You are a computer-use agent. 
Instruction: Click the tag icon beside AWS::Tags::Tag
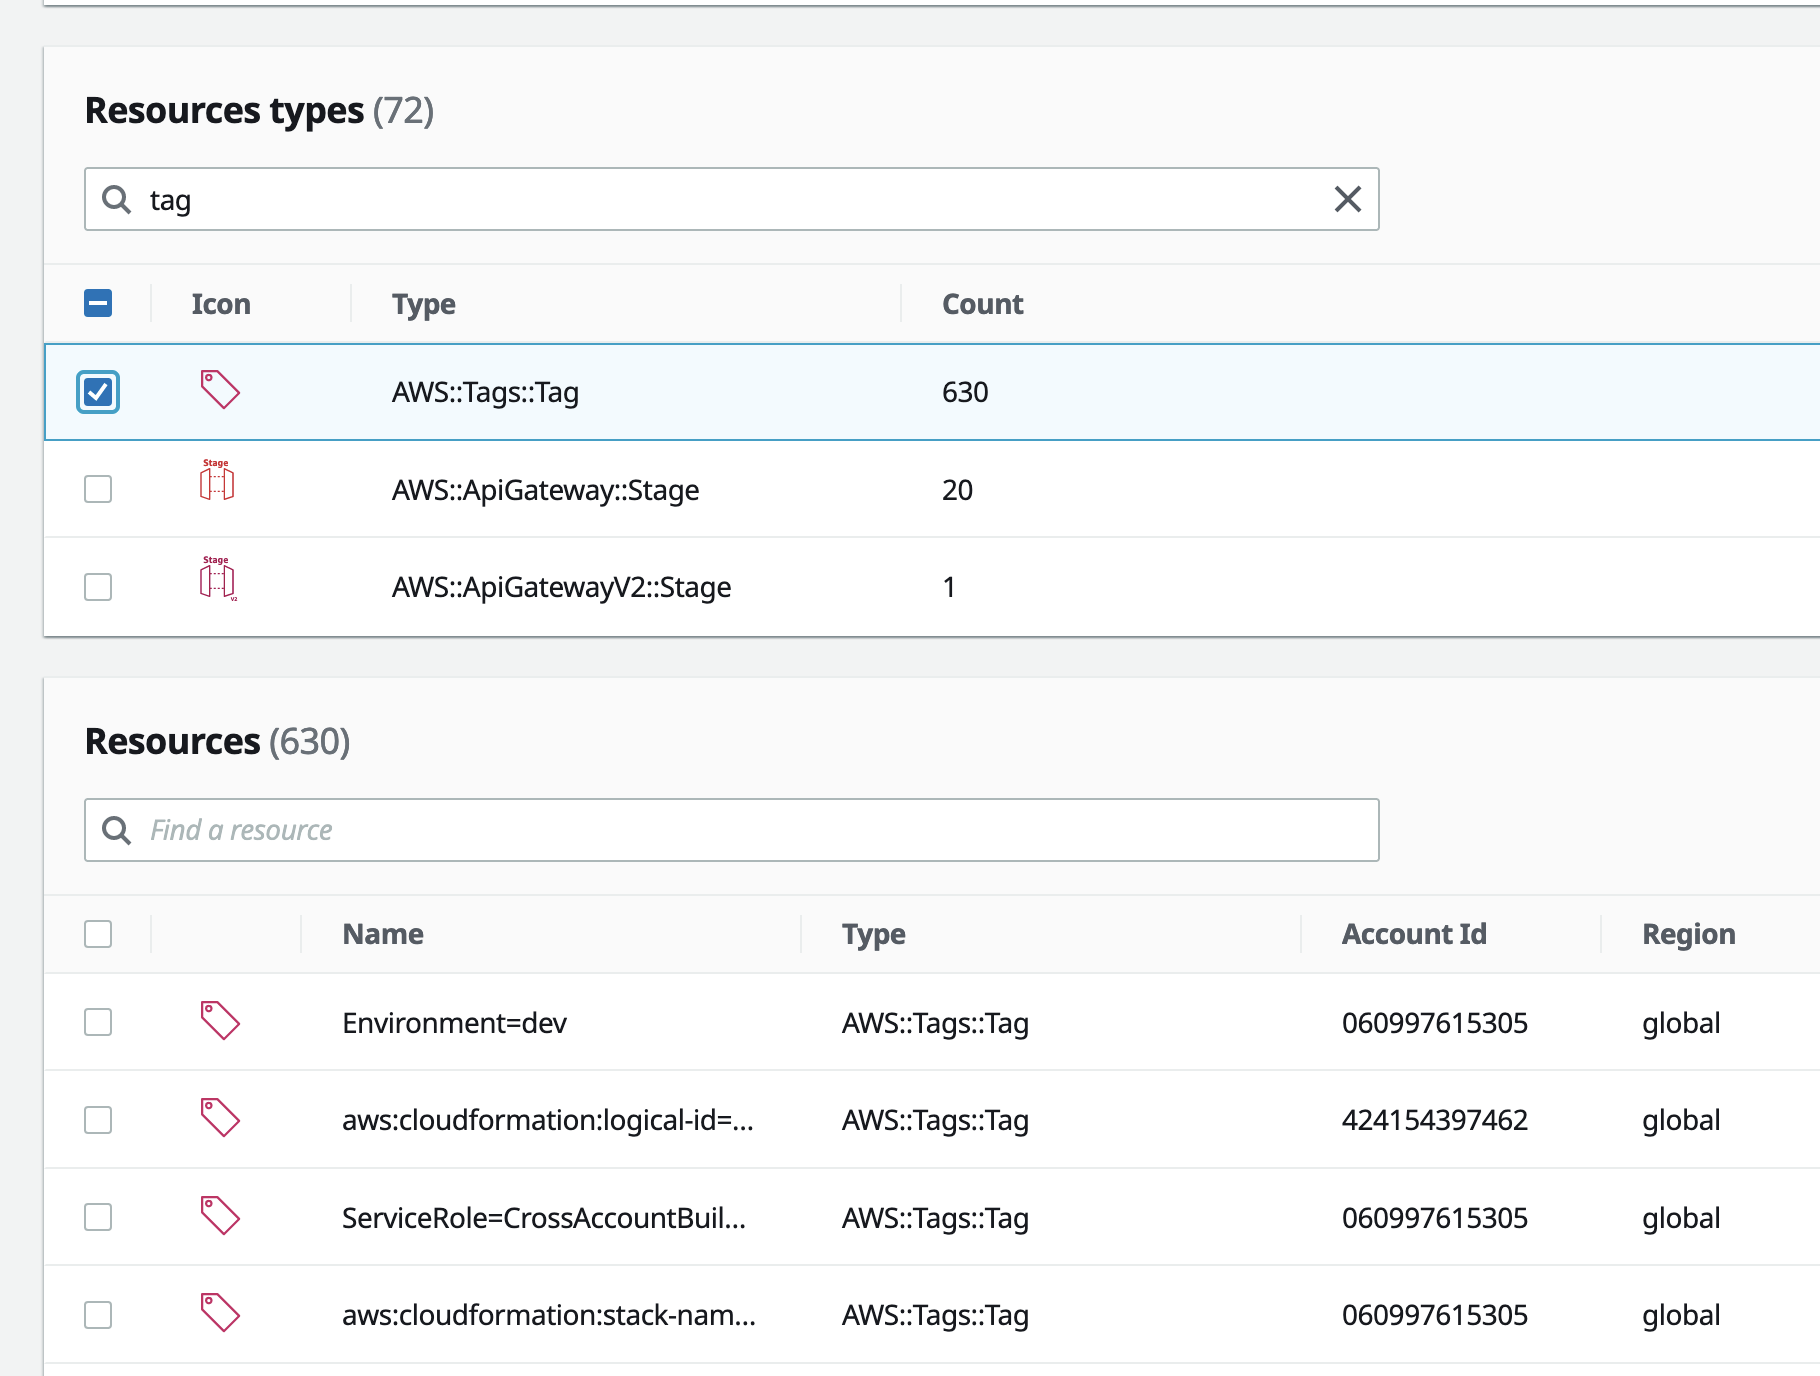(x=219, y=390)
